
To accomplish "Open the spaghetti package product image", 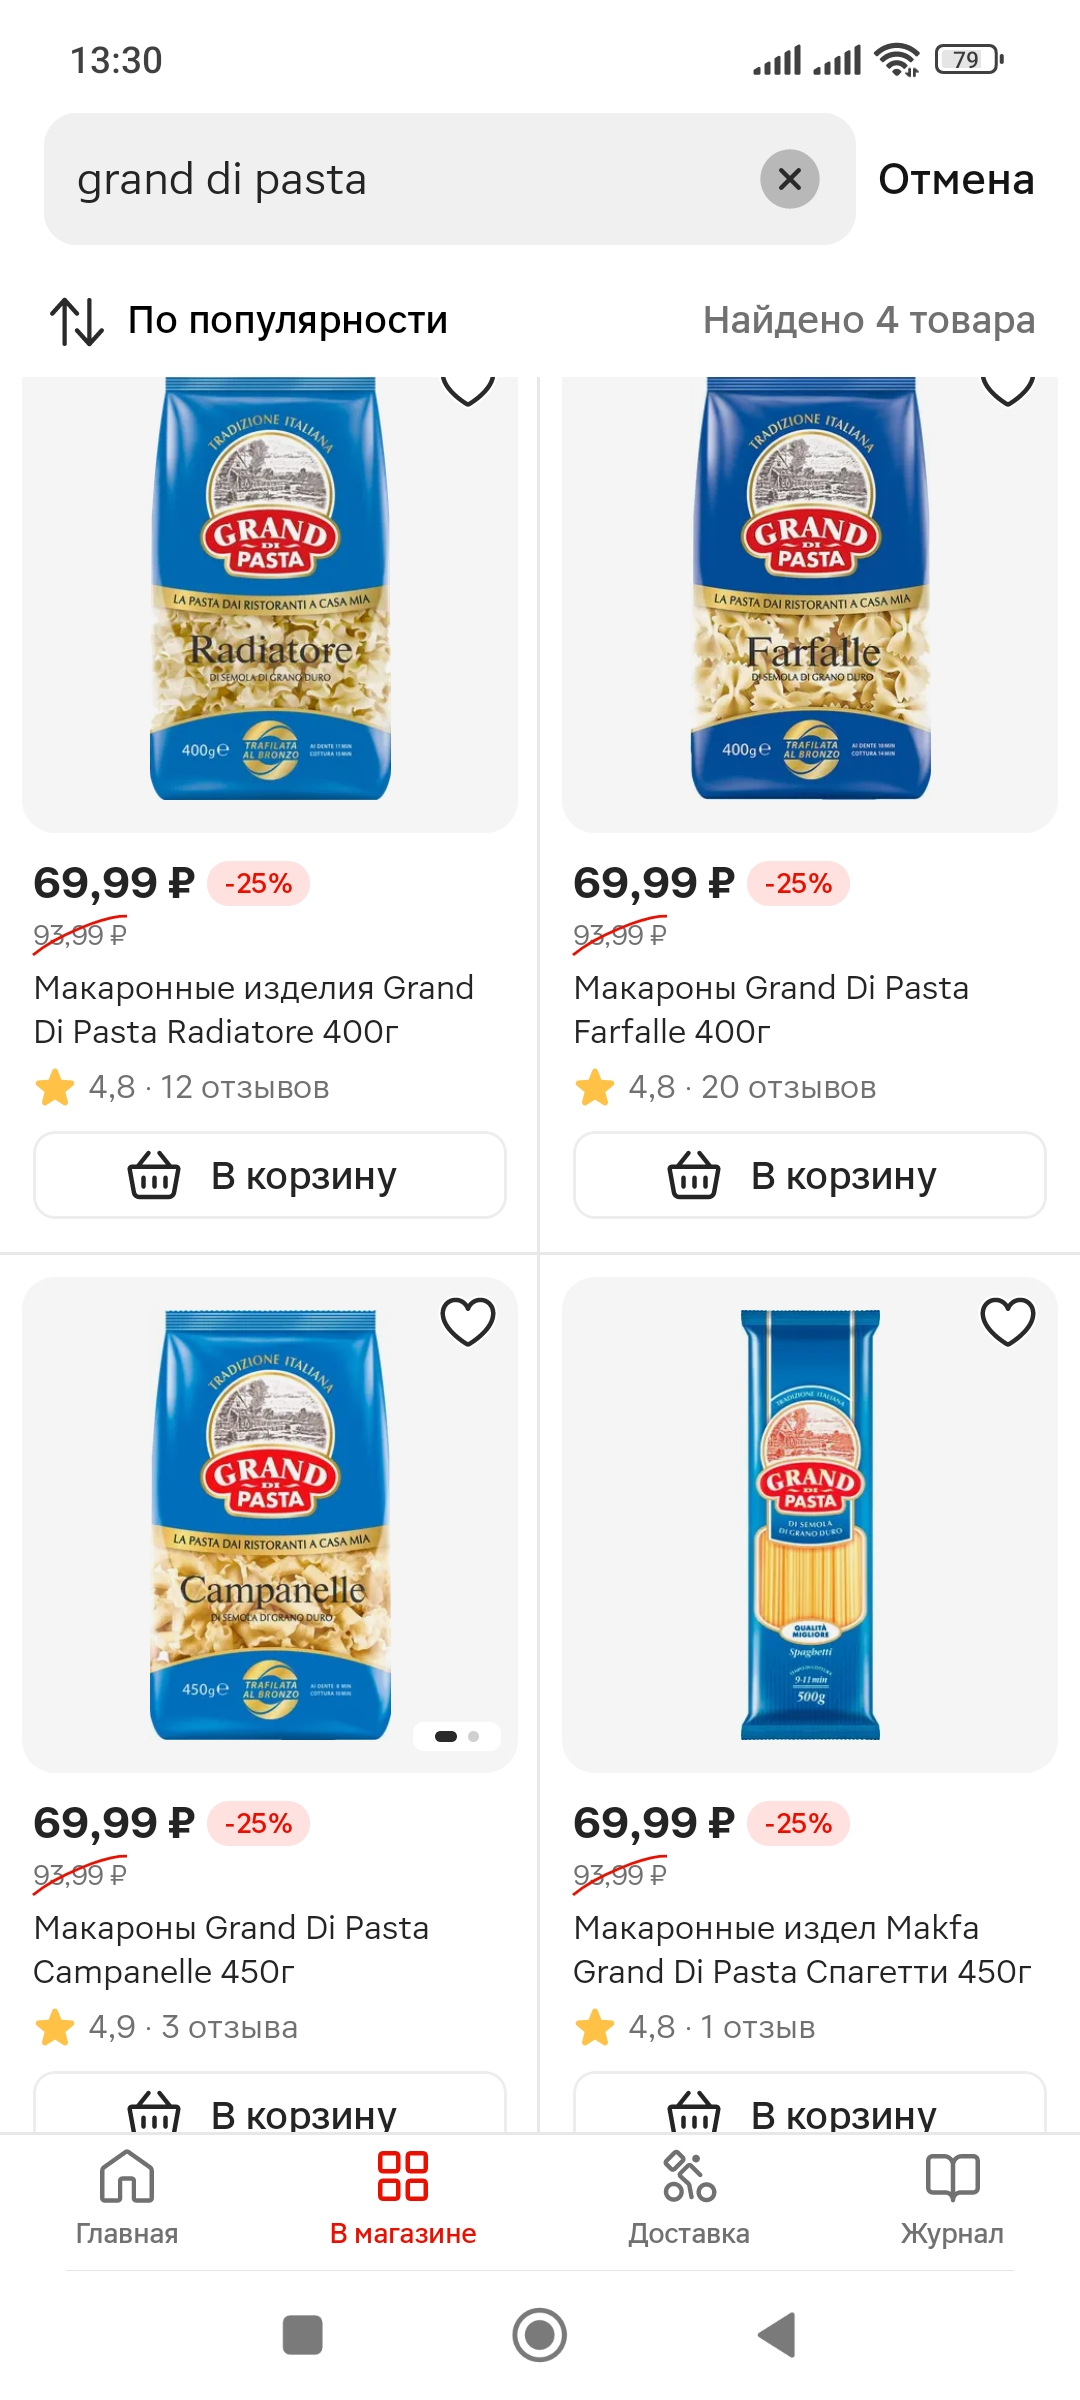I will coord(810,1524).
